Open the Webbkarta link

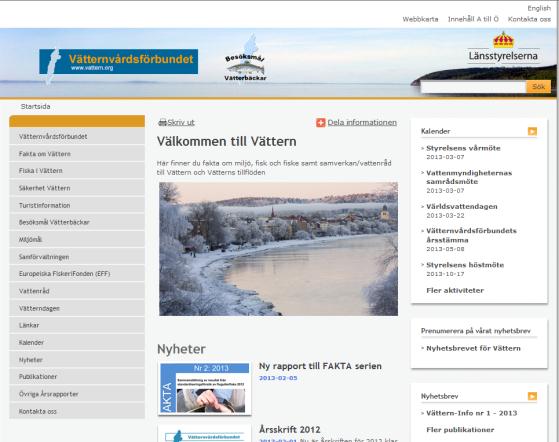[420, 19]
